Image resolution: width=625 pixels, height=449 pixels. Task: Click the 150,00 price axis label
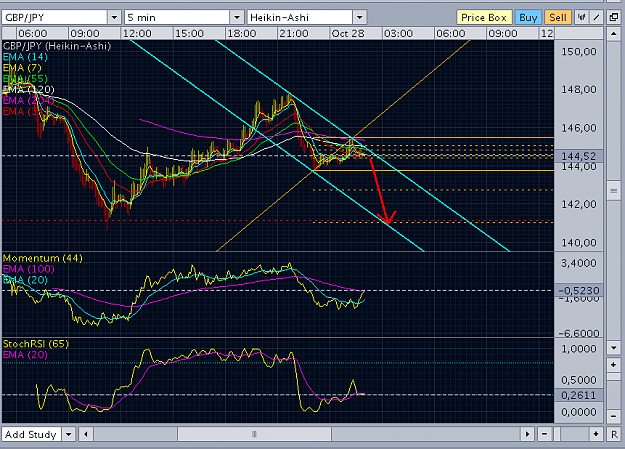coord(579,51)
